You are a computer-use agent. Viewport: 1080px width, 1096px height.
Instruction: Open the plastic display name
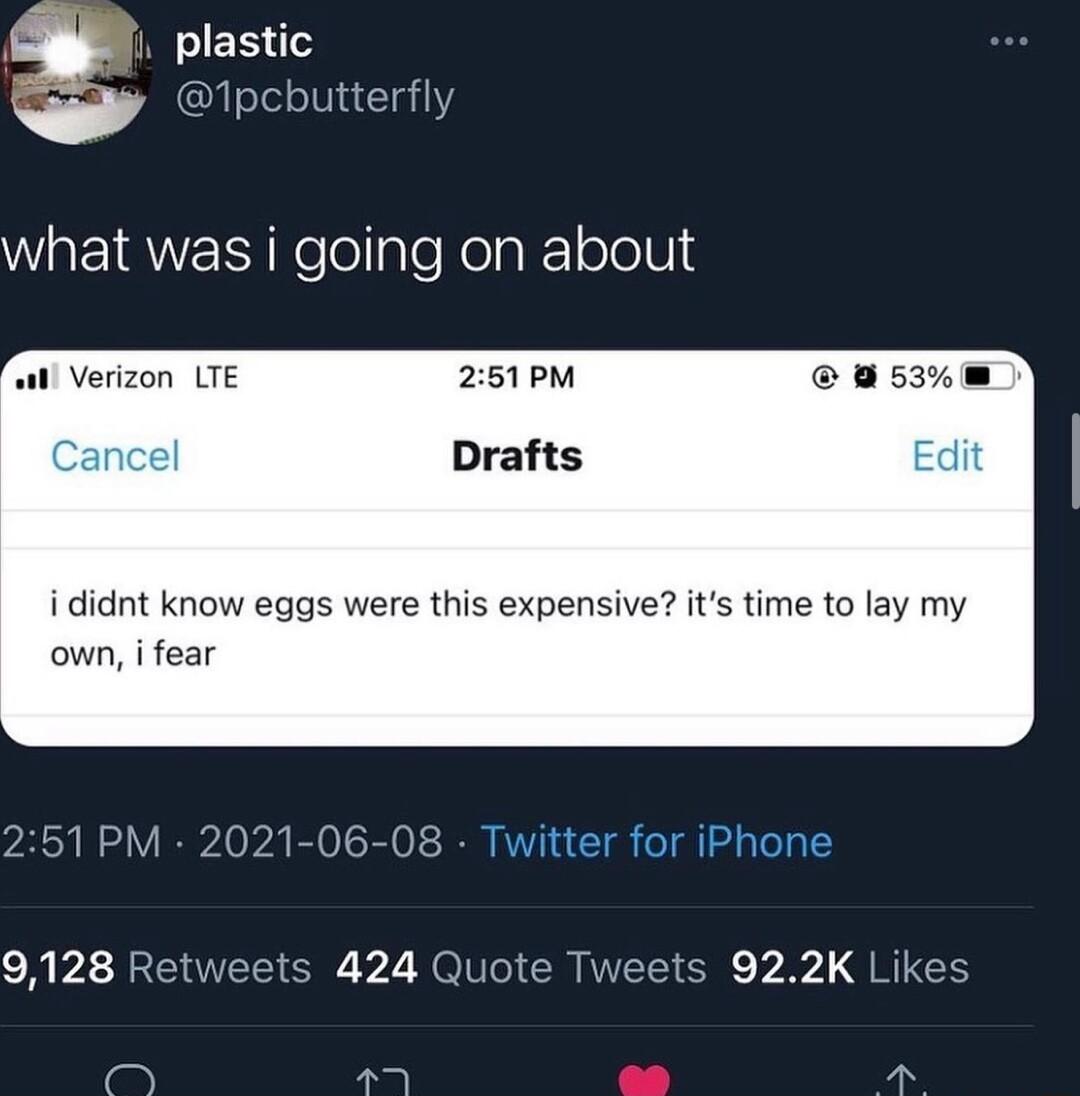[243, 42]
